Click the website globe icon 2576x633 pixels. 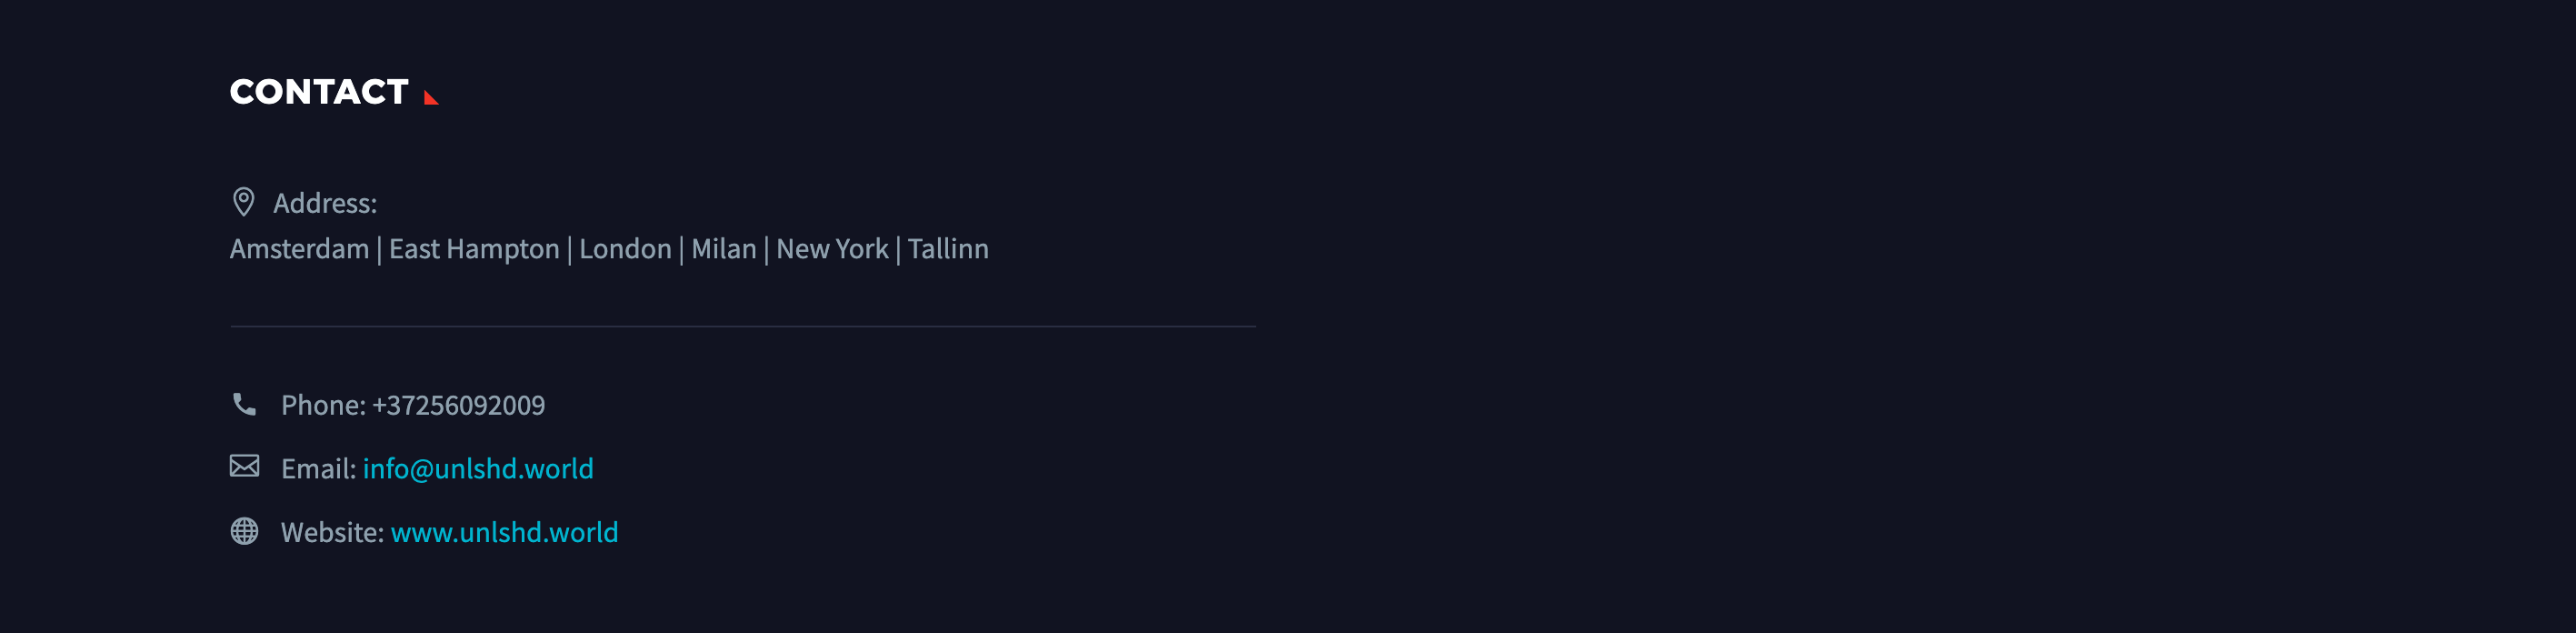click(x=244, y=531)
